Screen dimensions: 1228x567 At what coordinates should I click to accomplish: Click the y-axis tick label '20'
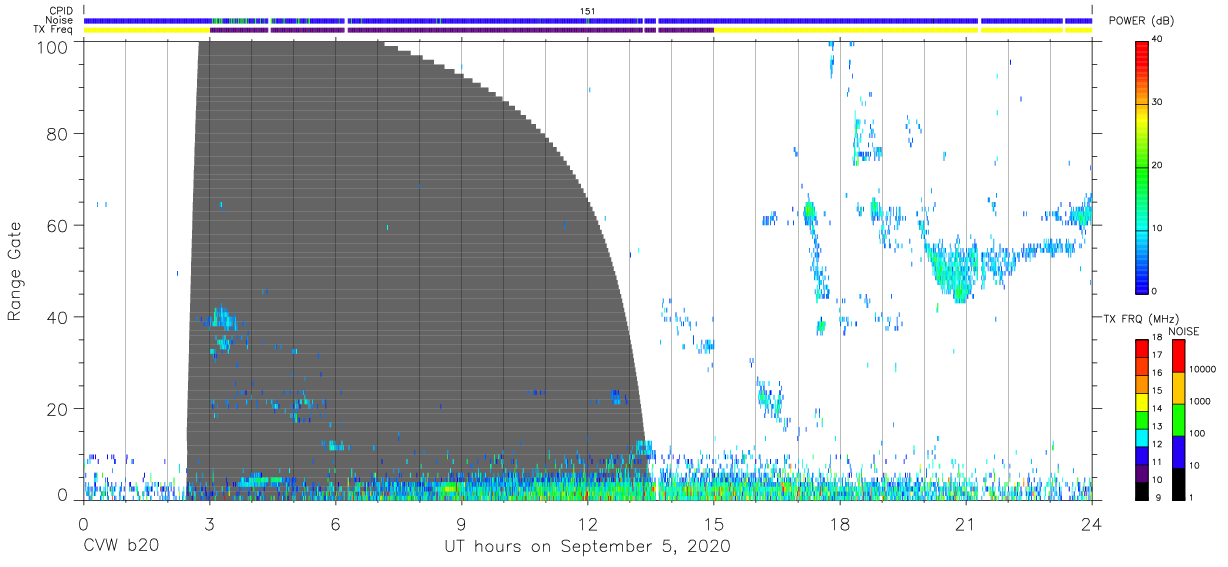59,409
